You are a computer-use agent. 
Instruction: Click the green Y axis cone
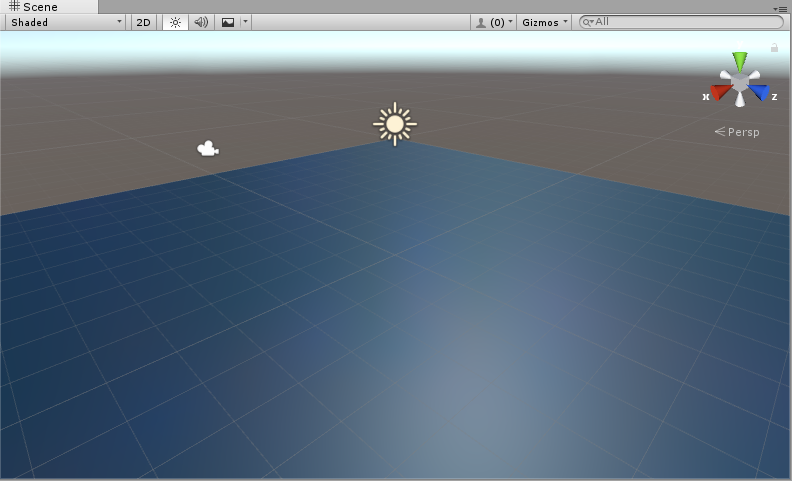pos(740,61)
